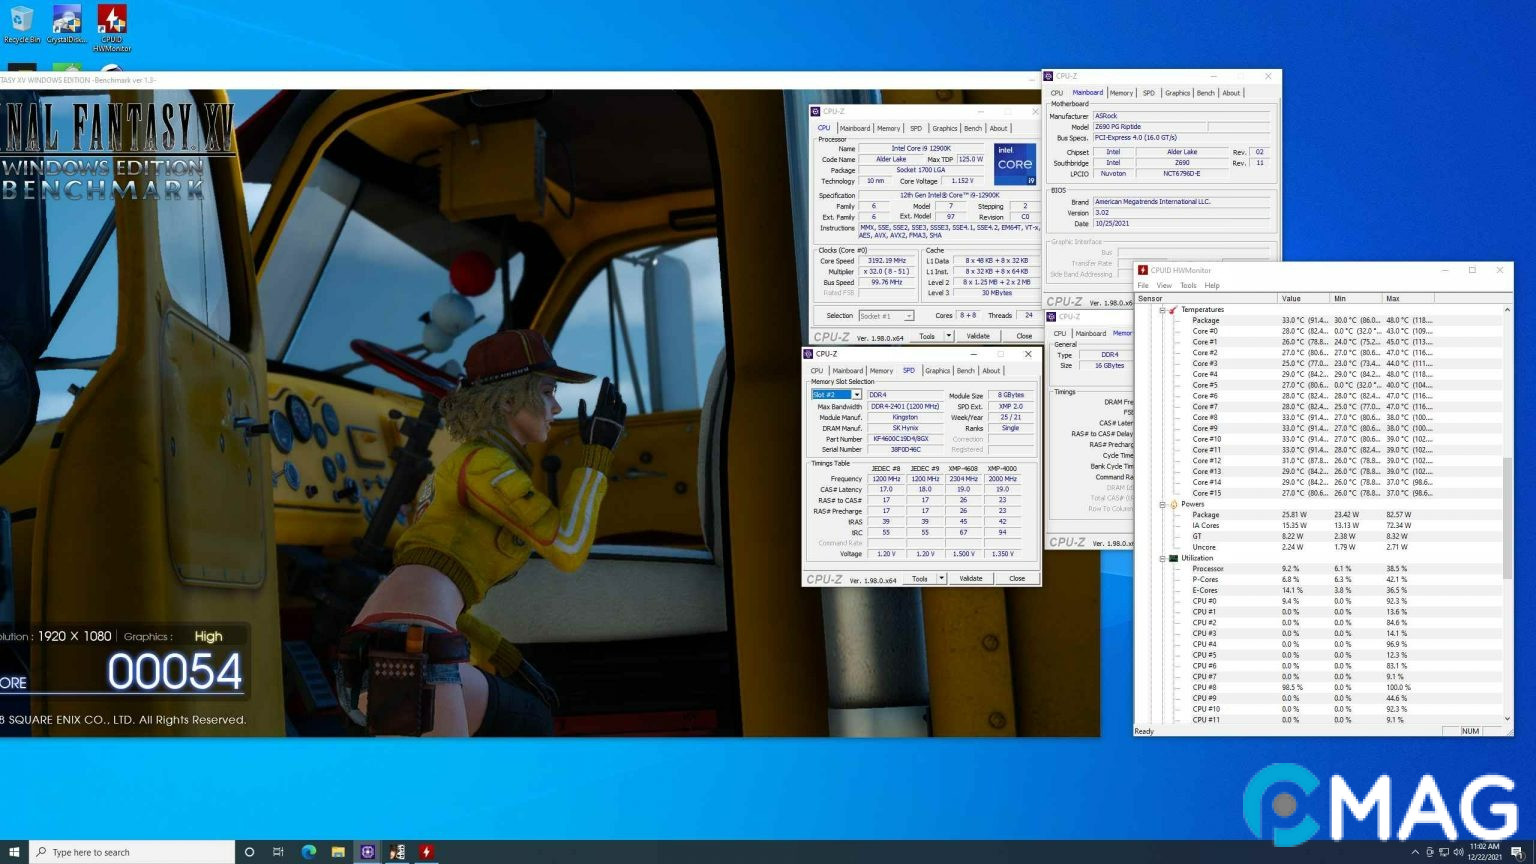Click Validate button in CPU-Z SPD window

pos(970,579)
